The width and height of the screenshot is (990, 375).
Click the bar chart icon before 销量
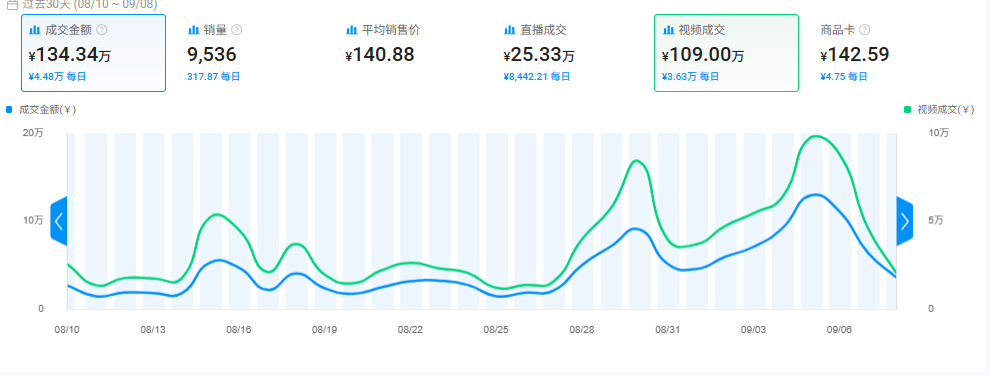click(x=193, y=30)
